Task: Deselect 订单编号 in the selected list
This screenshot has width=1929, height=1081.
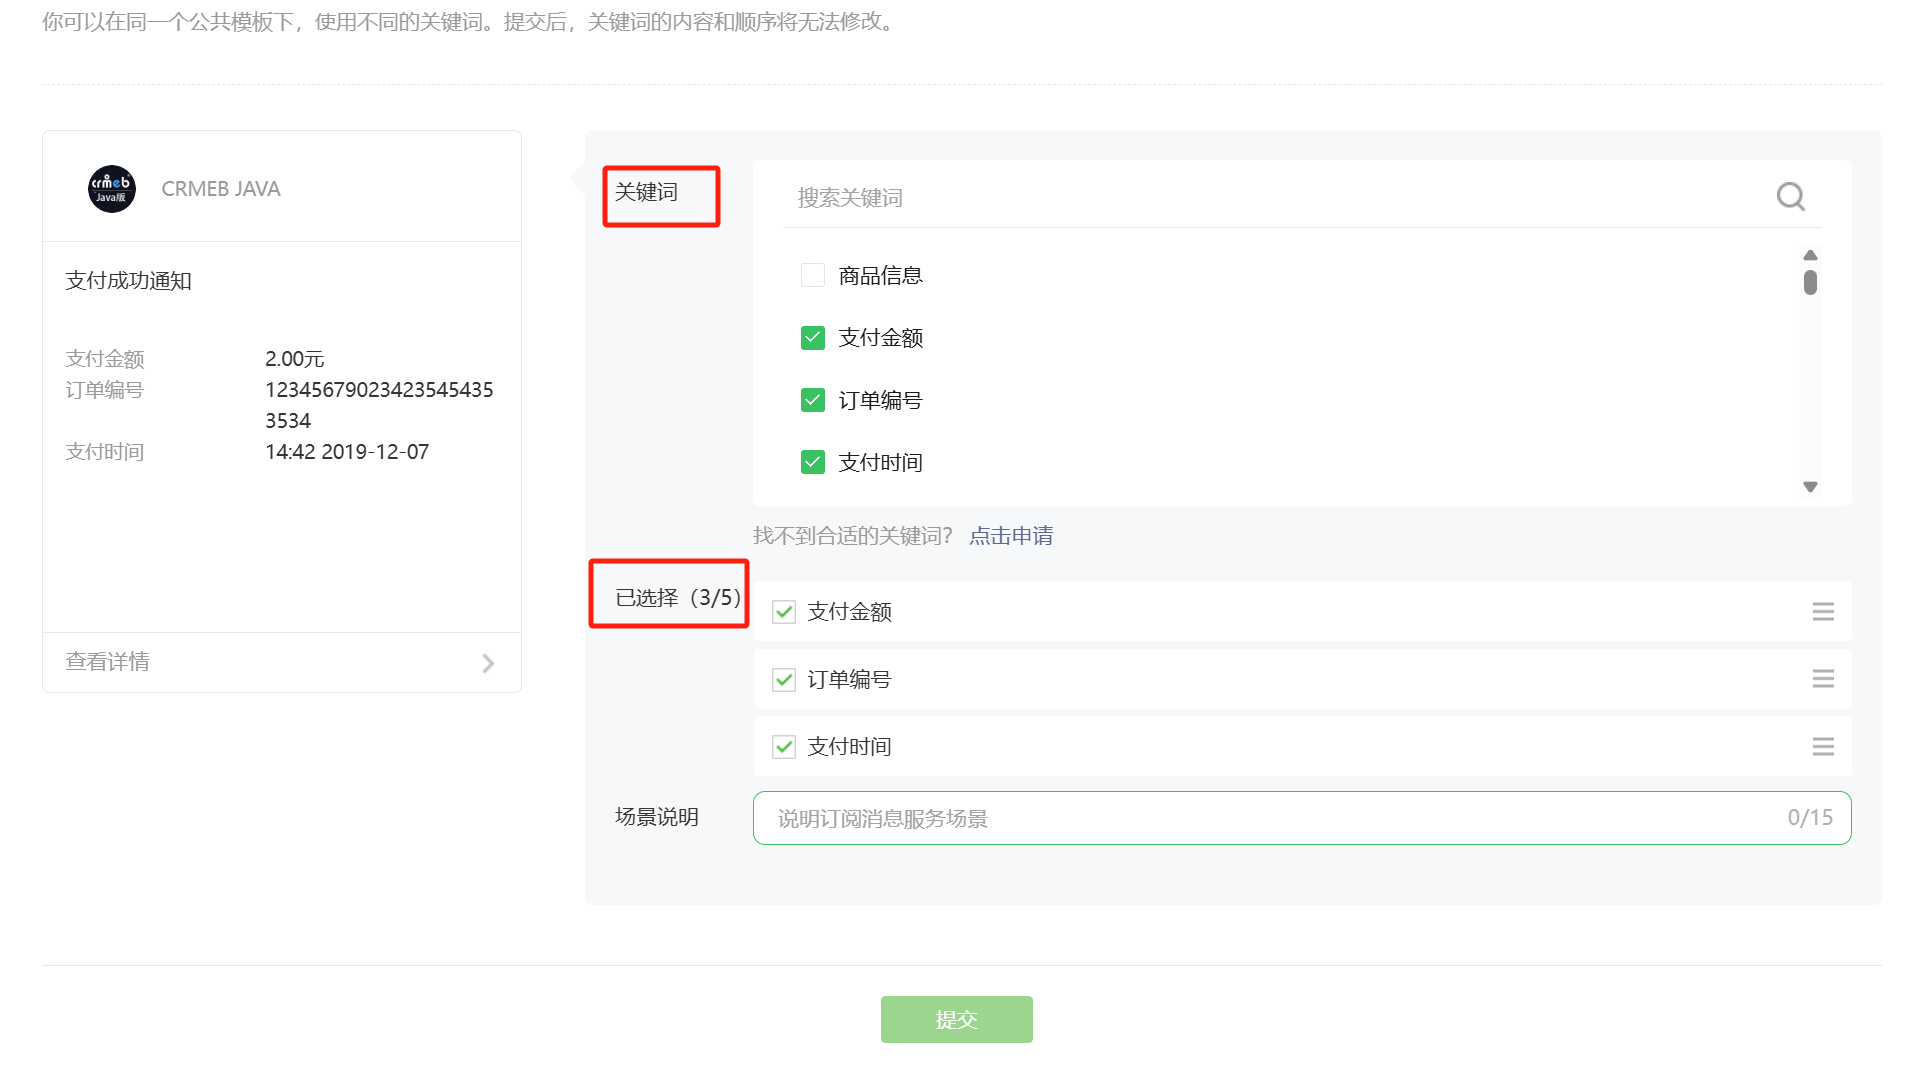Action: coord(783,680)
